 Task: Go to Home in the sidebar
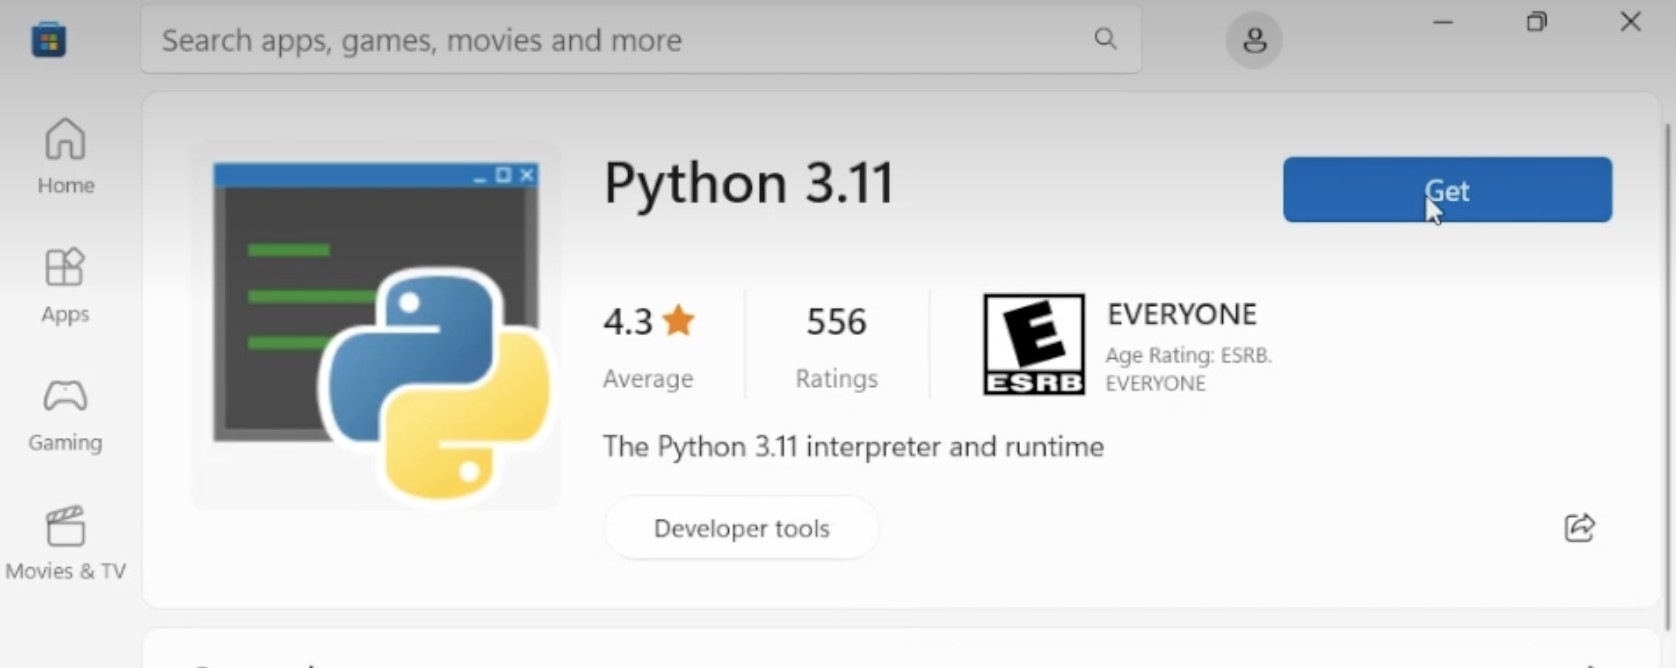66,157
